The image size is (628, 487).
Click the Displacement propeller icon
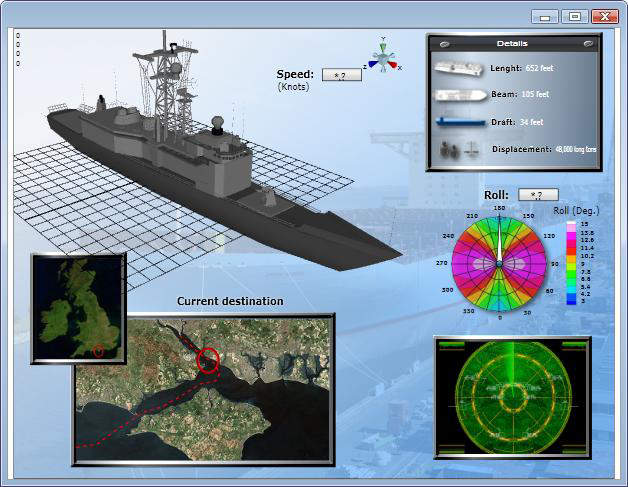click(458, 149)
